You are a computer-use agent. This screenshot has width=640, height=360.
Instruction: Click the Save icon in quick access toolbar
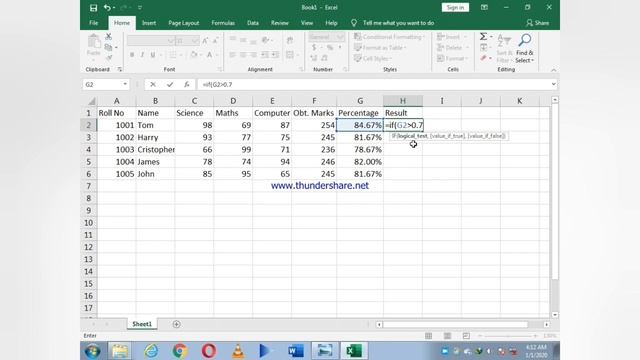[93, 7]
